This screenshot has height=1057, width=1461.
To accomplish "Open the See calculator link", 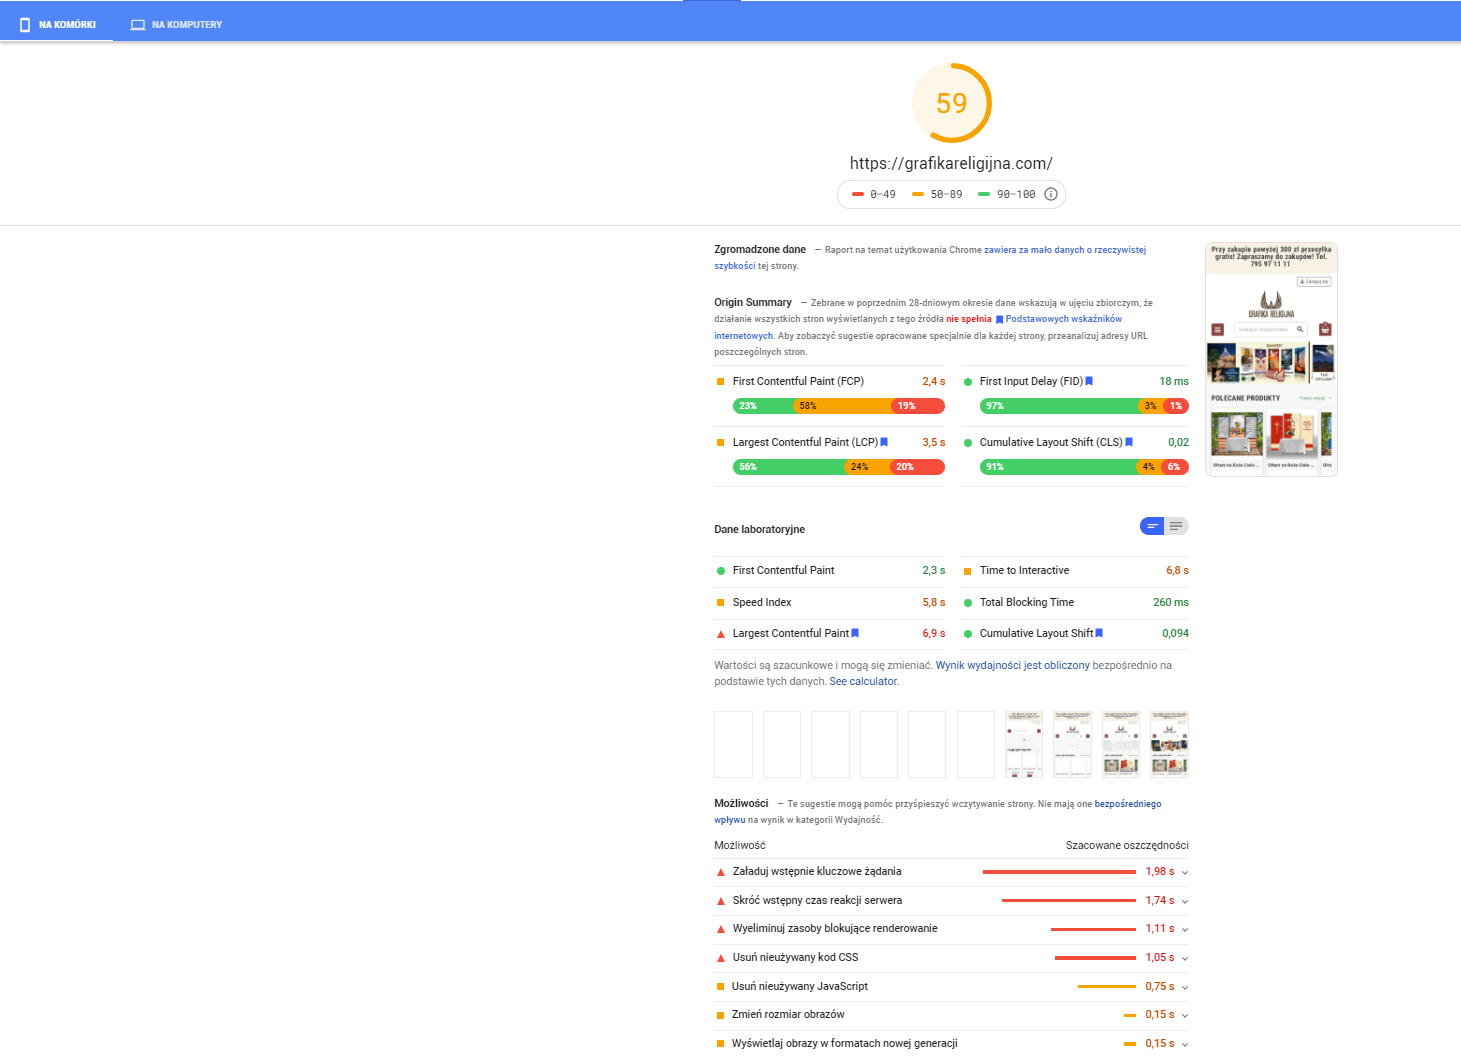I will (x=863, y=682).
